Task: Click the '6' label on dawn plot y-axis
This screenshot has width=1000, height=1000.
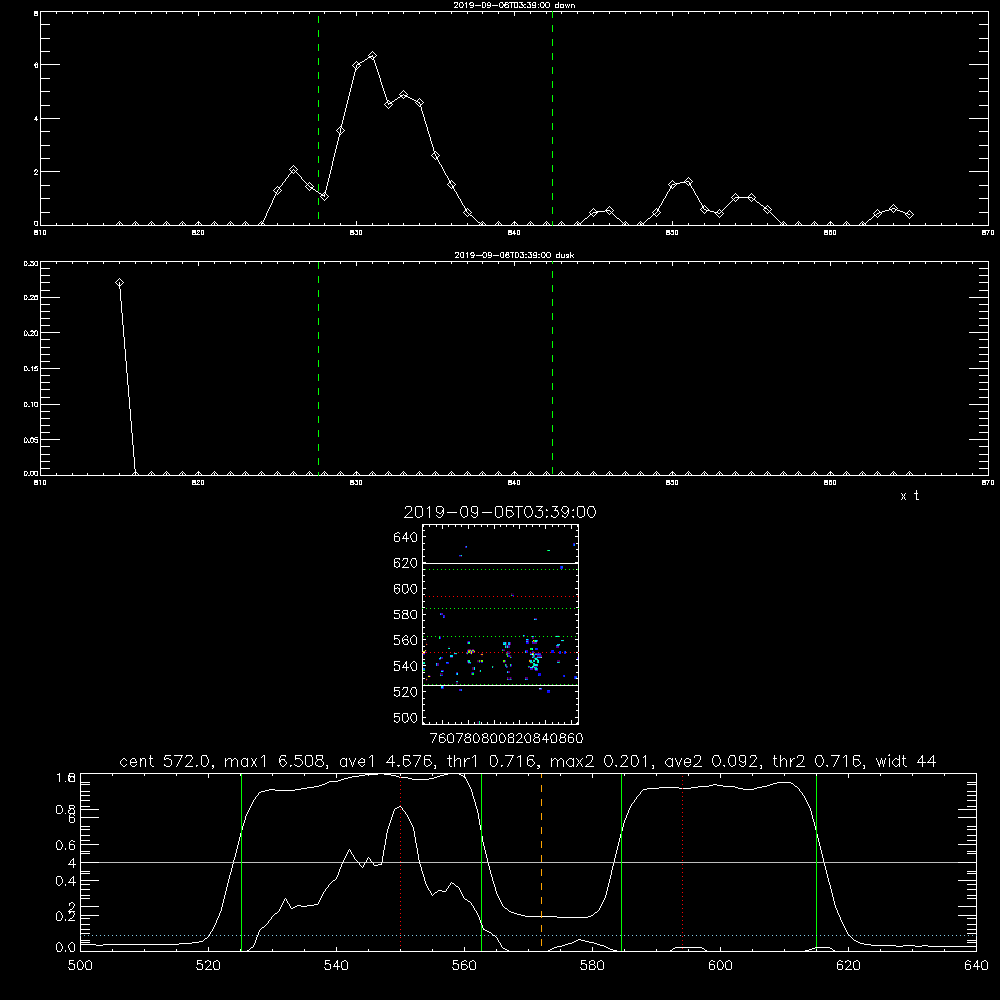Action: point(36,65)
